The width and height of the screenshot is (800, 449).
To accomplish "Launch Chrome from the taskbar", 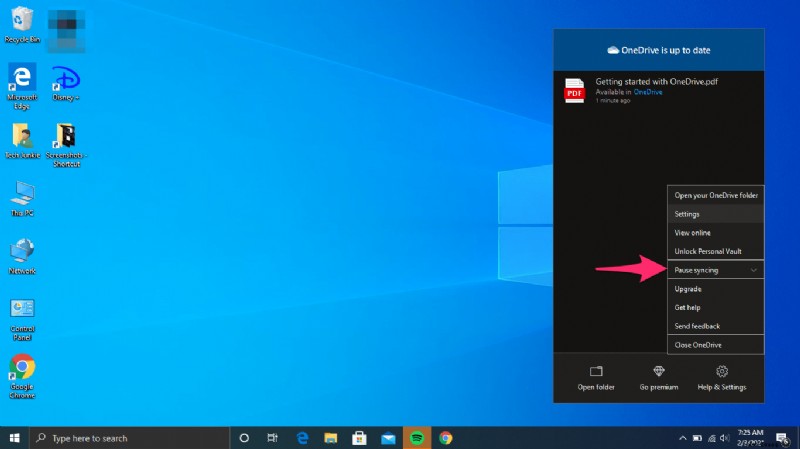I will pyautogui.click(x=445, y=438).
